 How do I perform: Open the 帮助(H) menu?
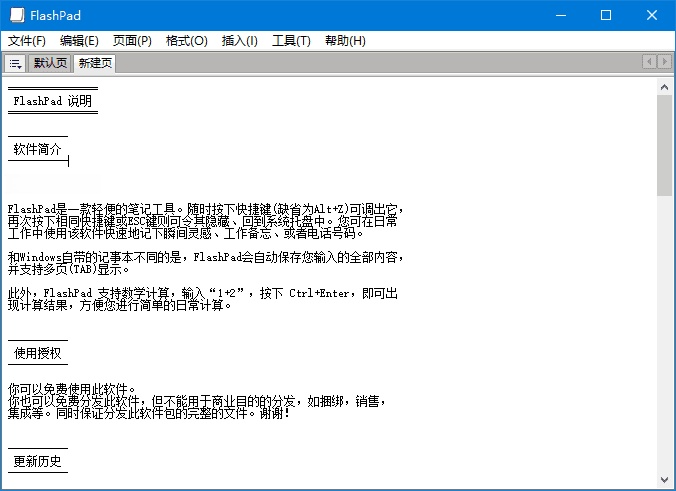click(x=345, y=41)
